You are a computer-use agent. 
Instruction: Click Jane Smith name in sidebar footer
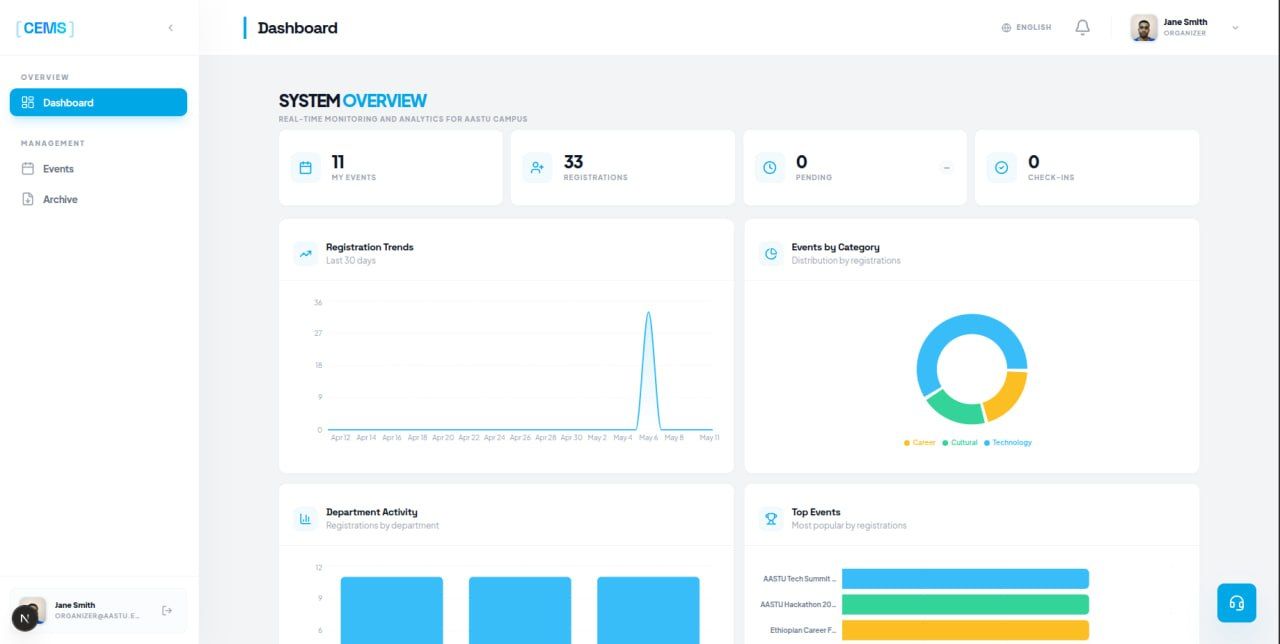coord(75,605)
